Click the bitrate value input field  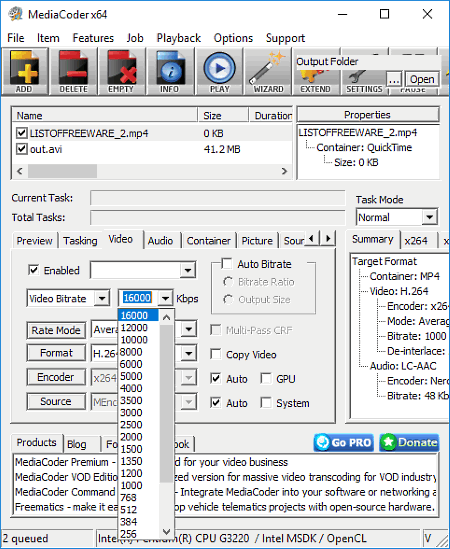pyautogui.click(x=138, y=298)
